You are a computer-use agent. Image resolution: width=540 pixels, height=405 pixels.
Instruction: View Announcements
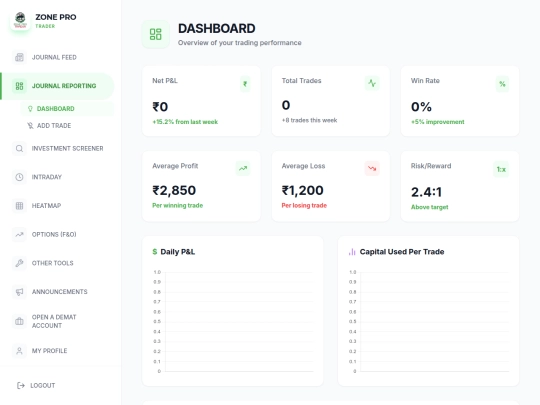[x=57, y=292]
